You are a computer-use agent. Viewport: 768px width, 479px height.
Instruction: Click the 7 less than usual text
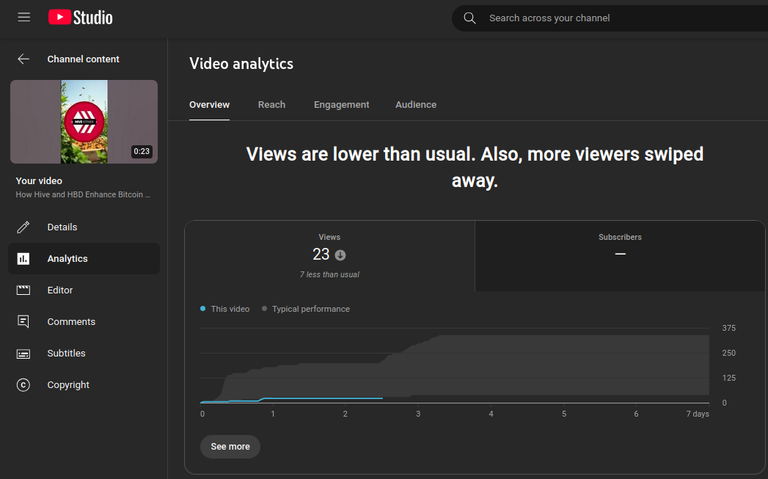coord(330,275)
